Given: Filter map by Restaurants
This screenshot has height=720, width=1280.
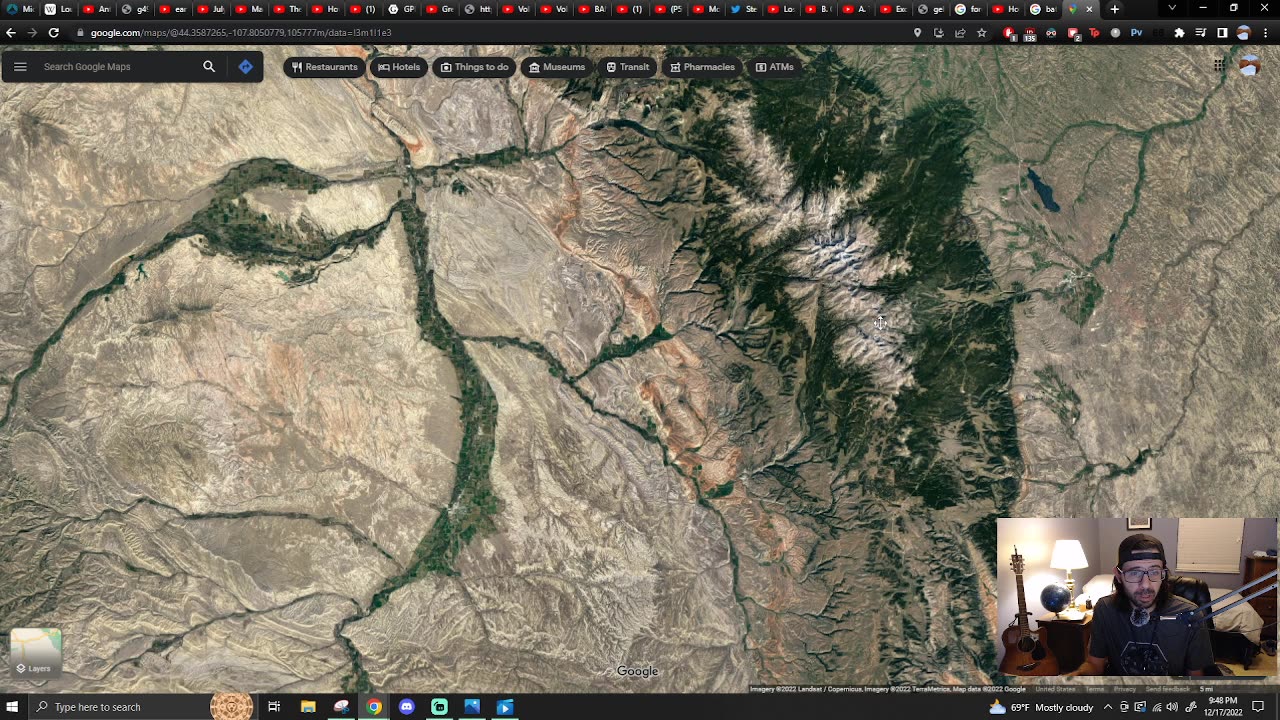Looking at the screenshot, I should tap(324, 67).
